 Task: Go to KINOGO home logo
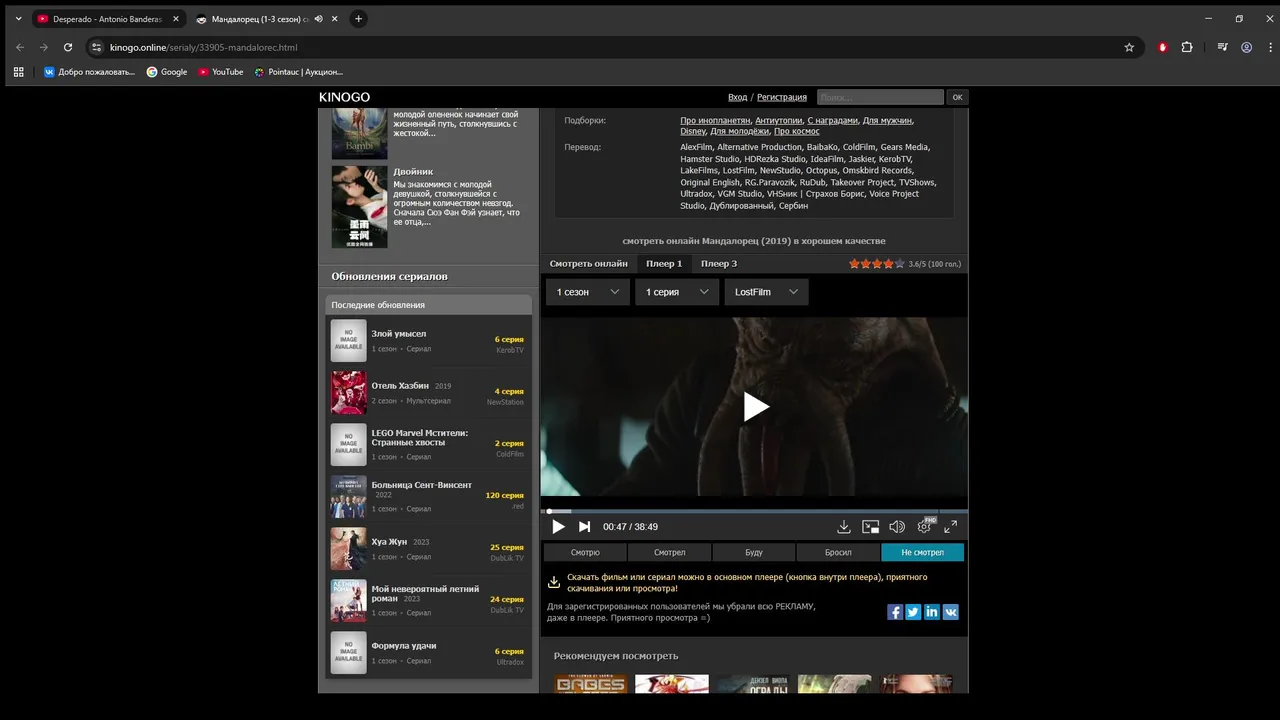(x=345, y=97)
